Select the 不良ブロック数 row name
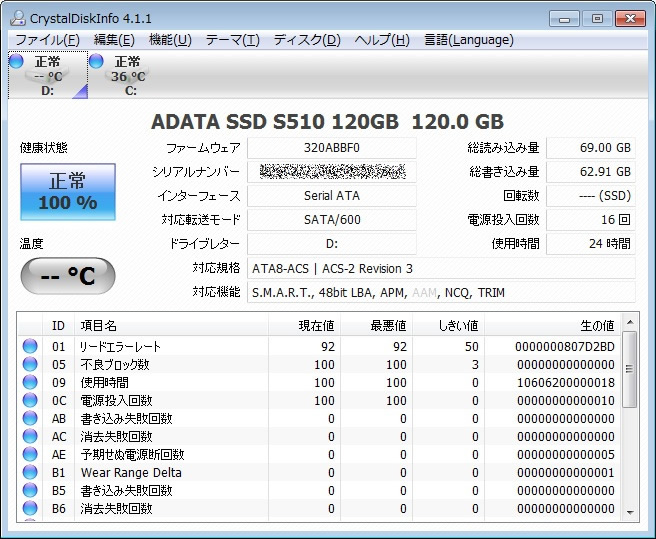The image size is (656, 539). coord(115,364)
